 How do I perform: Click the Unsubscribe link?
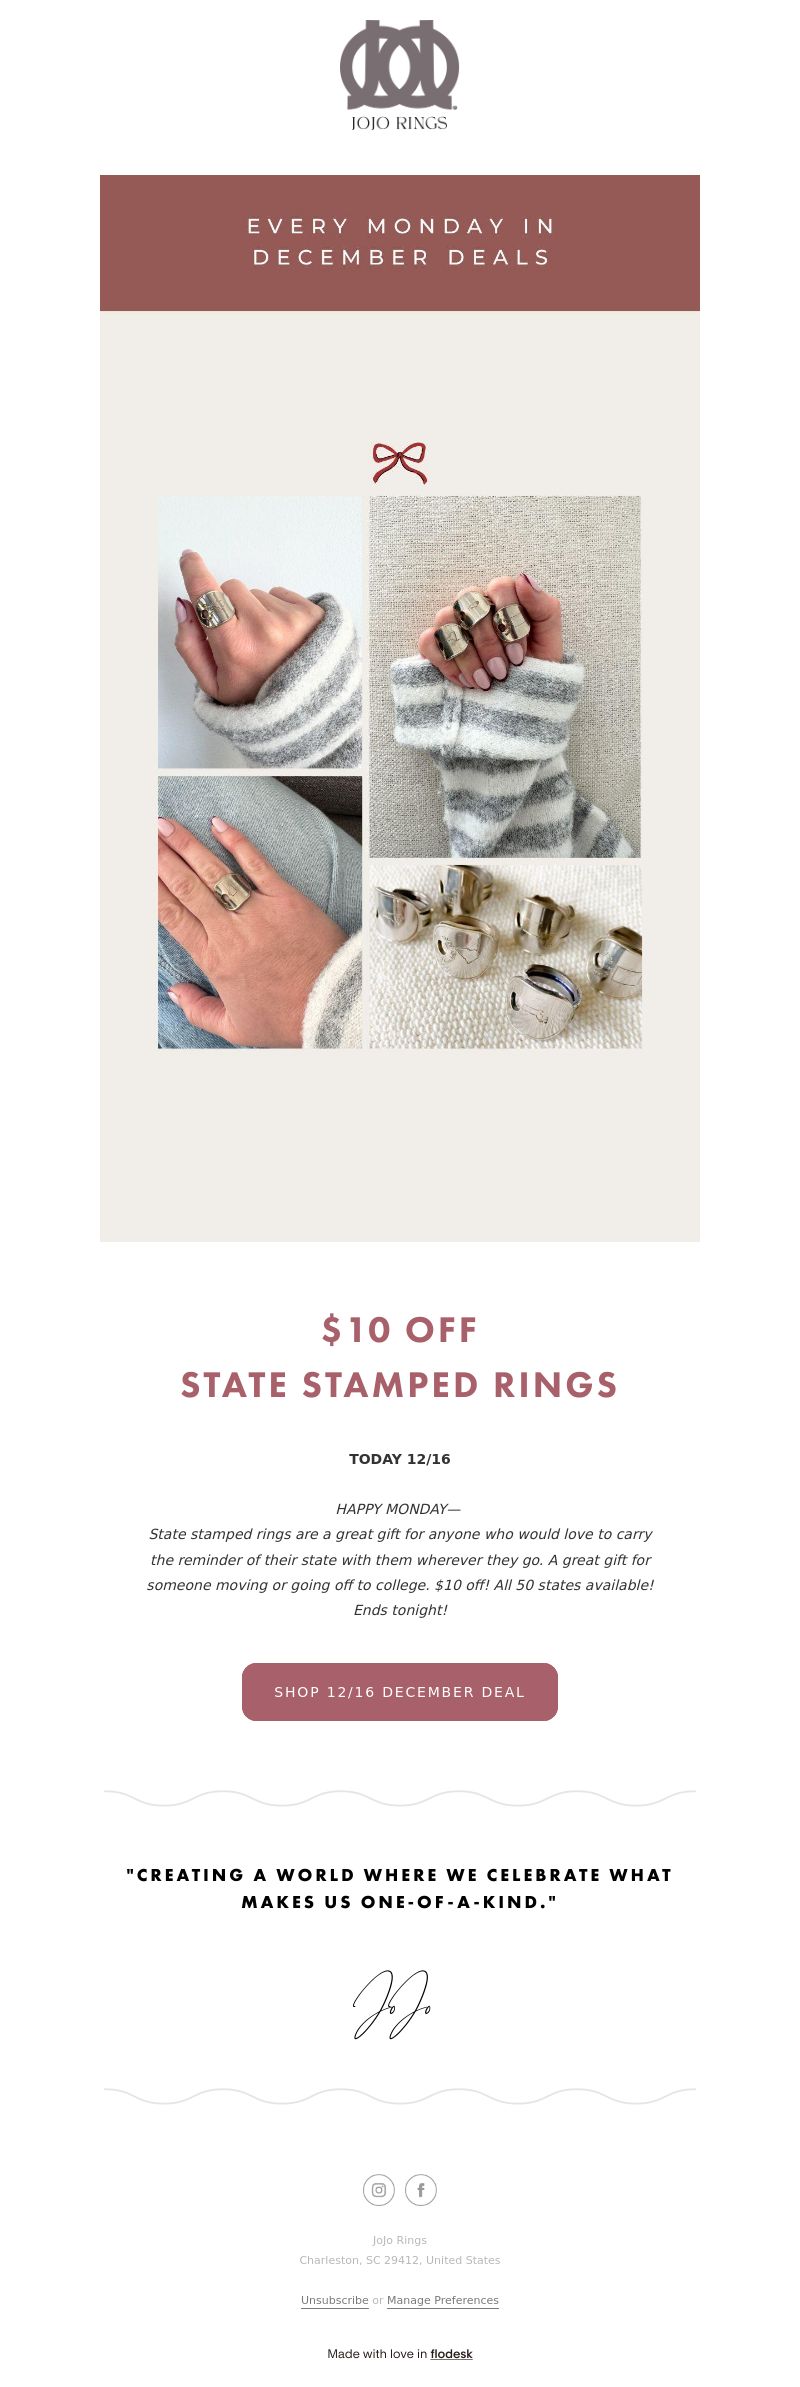335,2300
